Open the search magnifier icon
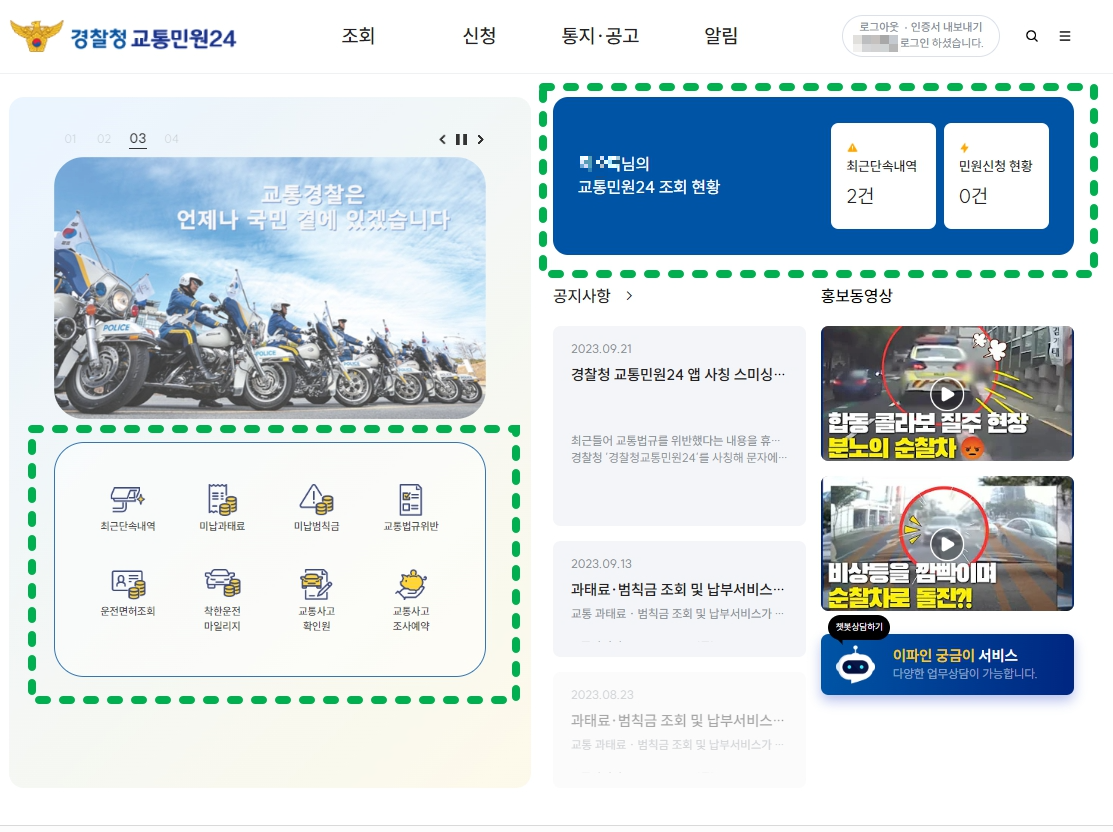This screenshot has width=1113, height=832. pyautogui.click(x=1031, y=36)
